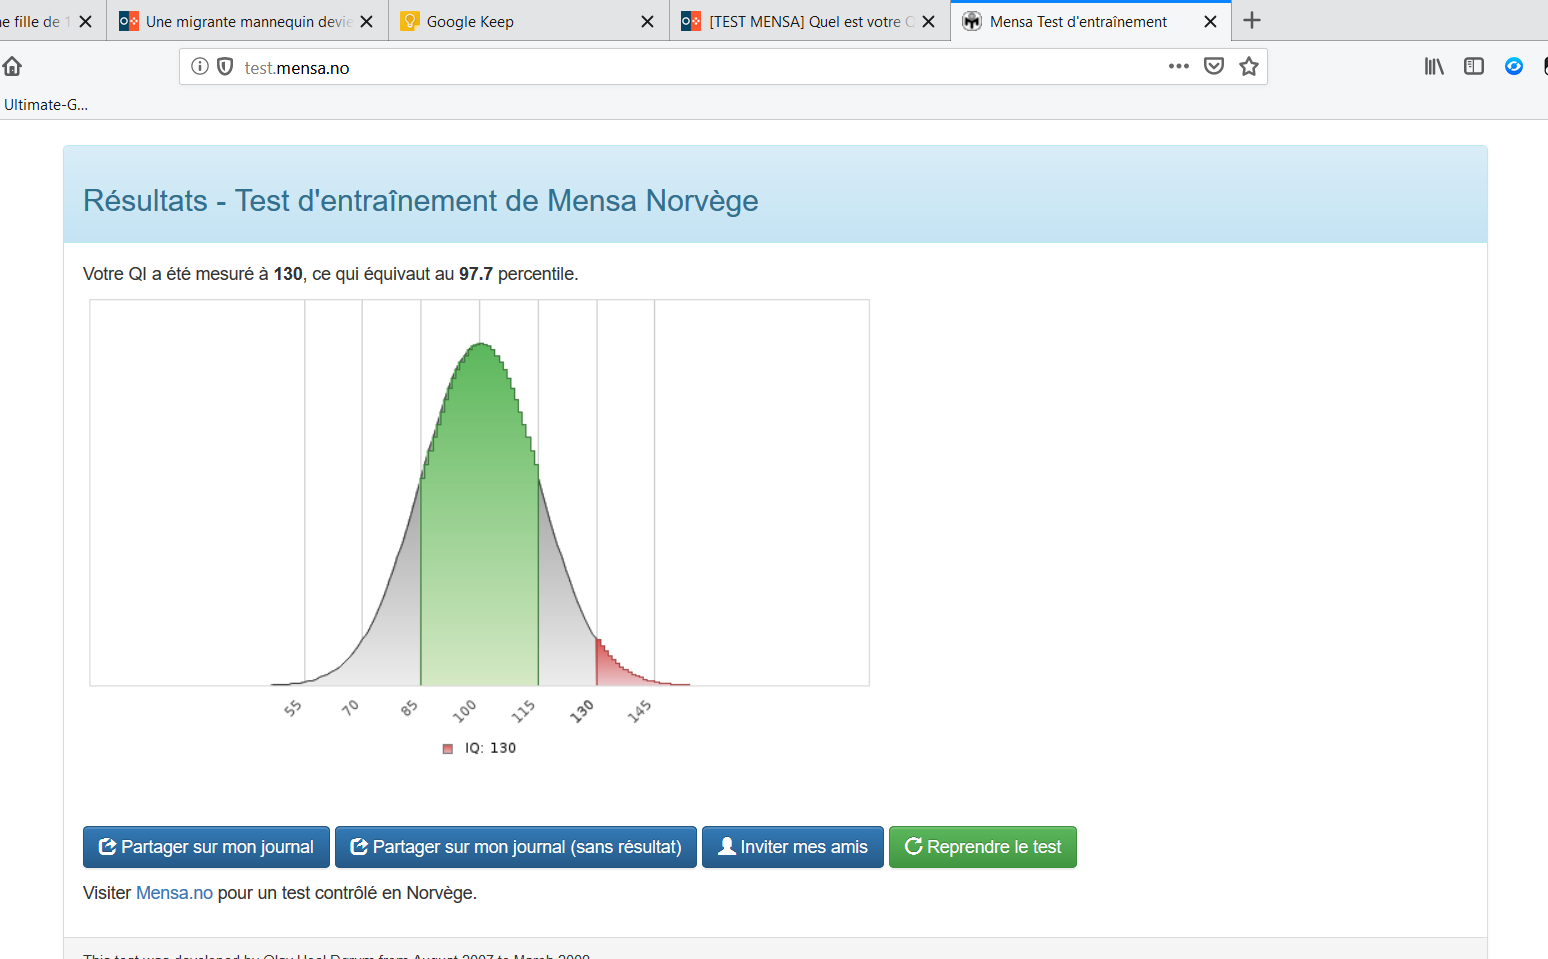Open the Mensa.no link

point(174,893)
